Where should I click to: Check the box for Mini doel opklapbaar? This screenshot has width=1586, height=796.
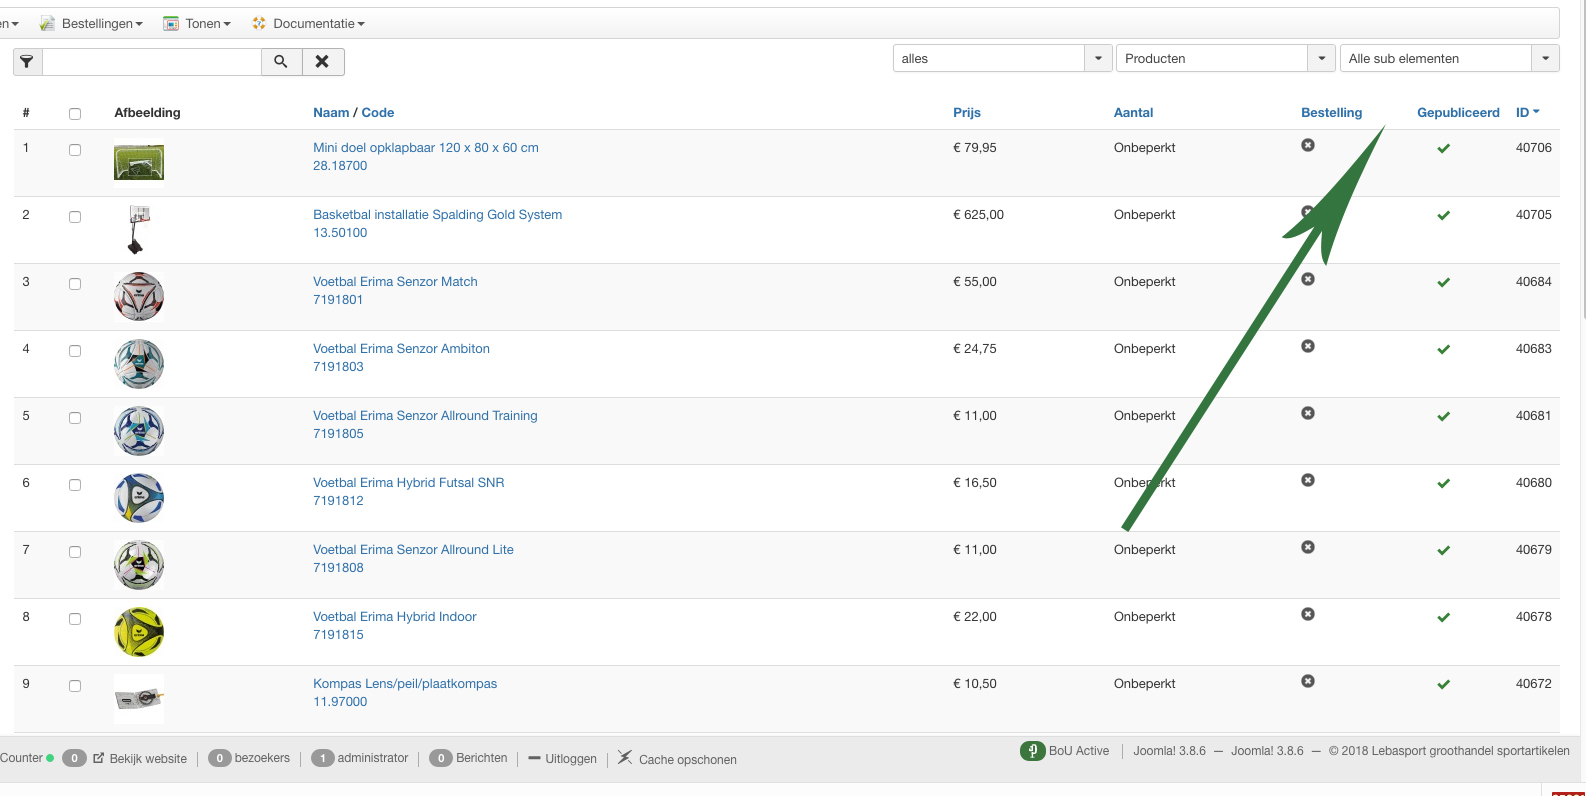[x=75, y=150]
